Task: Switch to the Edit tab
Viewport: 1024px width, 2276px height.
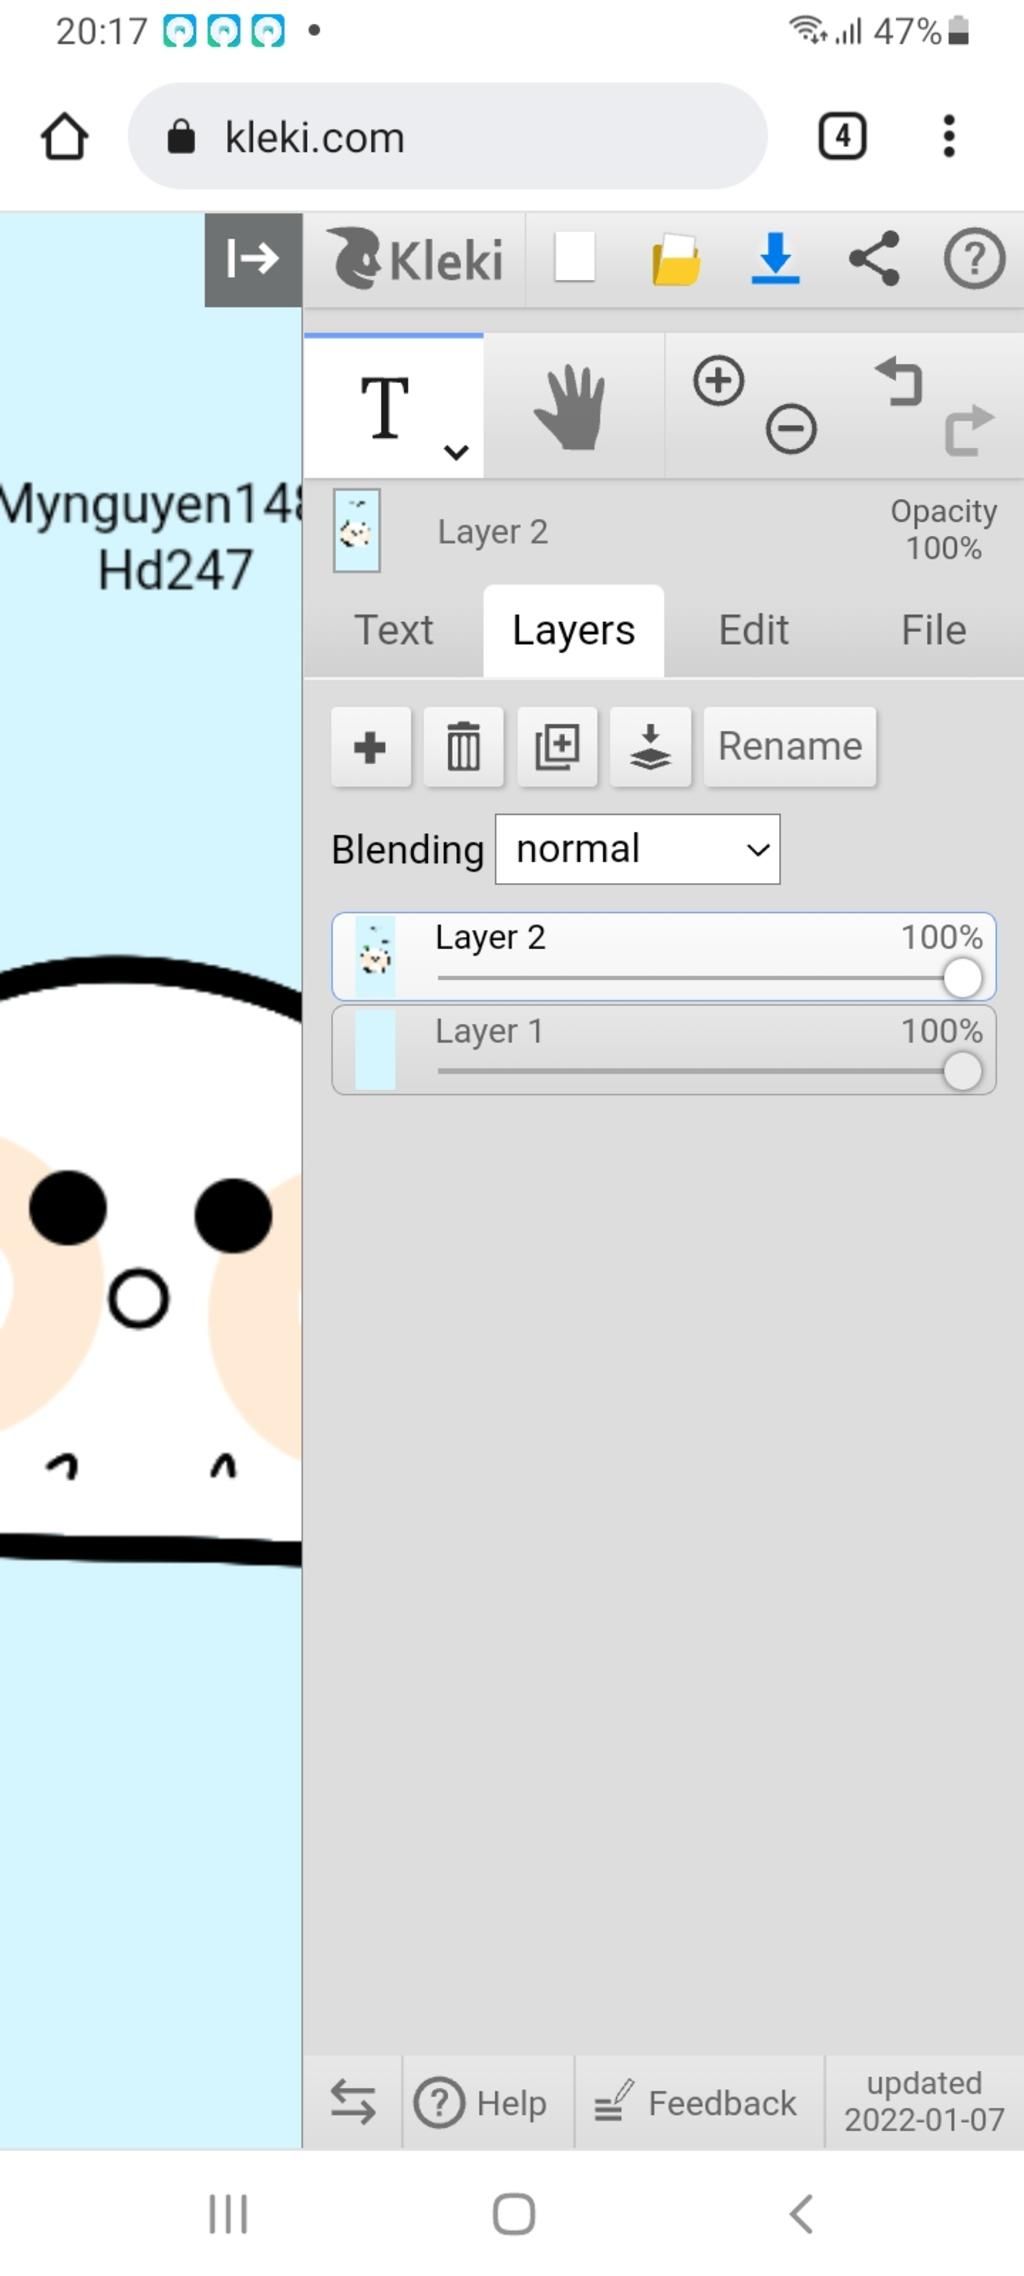Action: click(x=754, y=630)
